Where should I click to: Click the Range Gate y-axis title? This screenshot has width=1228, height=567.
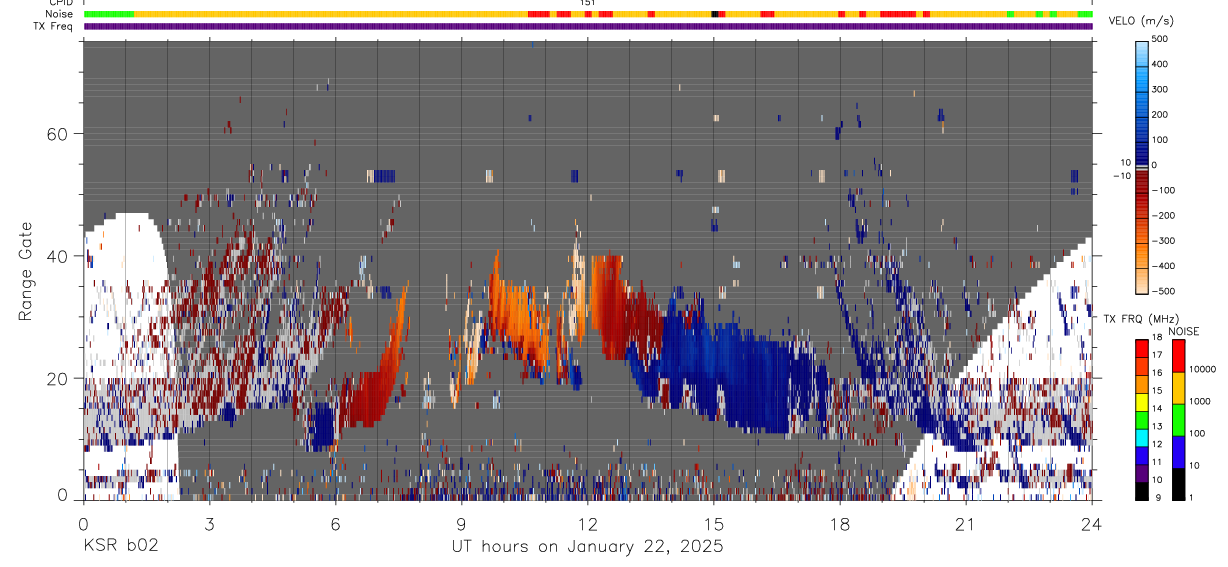pyautogui.click(x=26, y=270)
